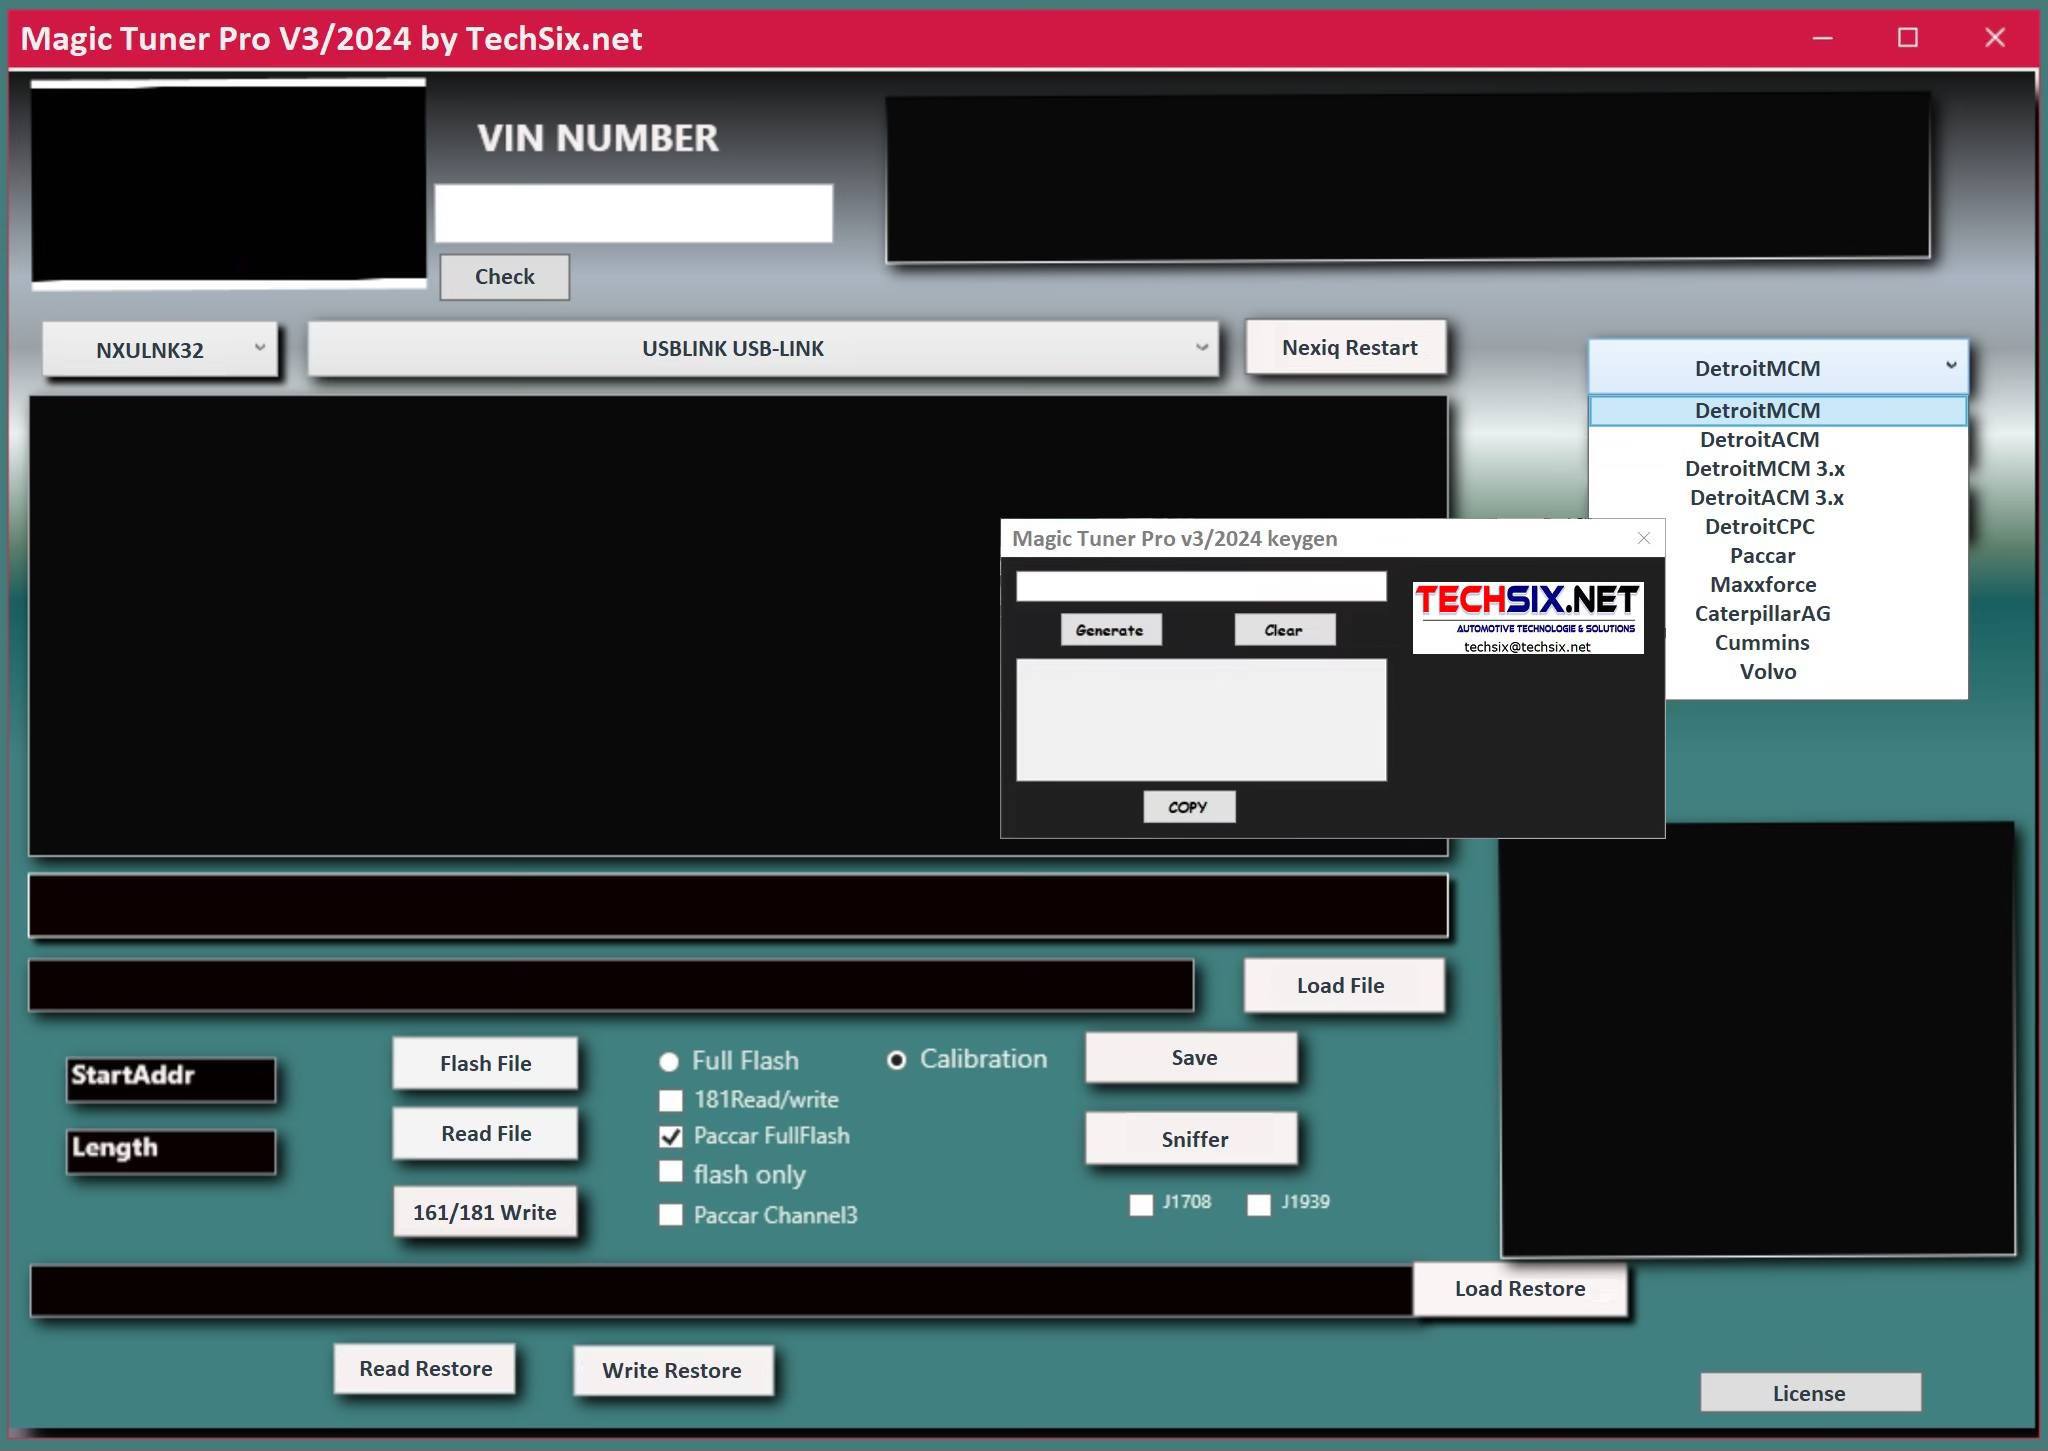
Task: Click the Load Restore button
Action: point(1520,1289)
